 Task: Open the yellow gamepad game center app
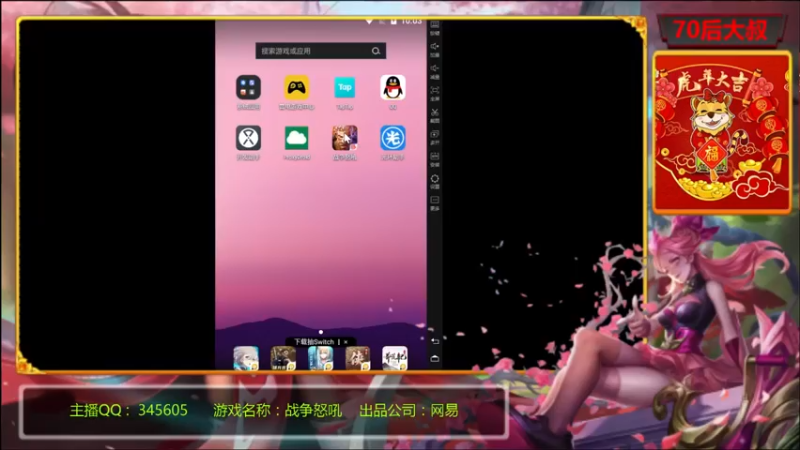pyautogui.click(x=296, y=87)
